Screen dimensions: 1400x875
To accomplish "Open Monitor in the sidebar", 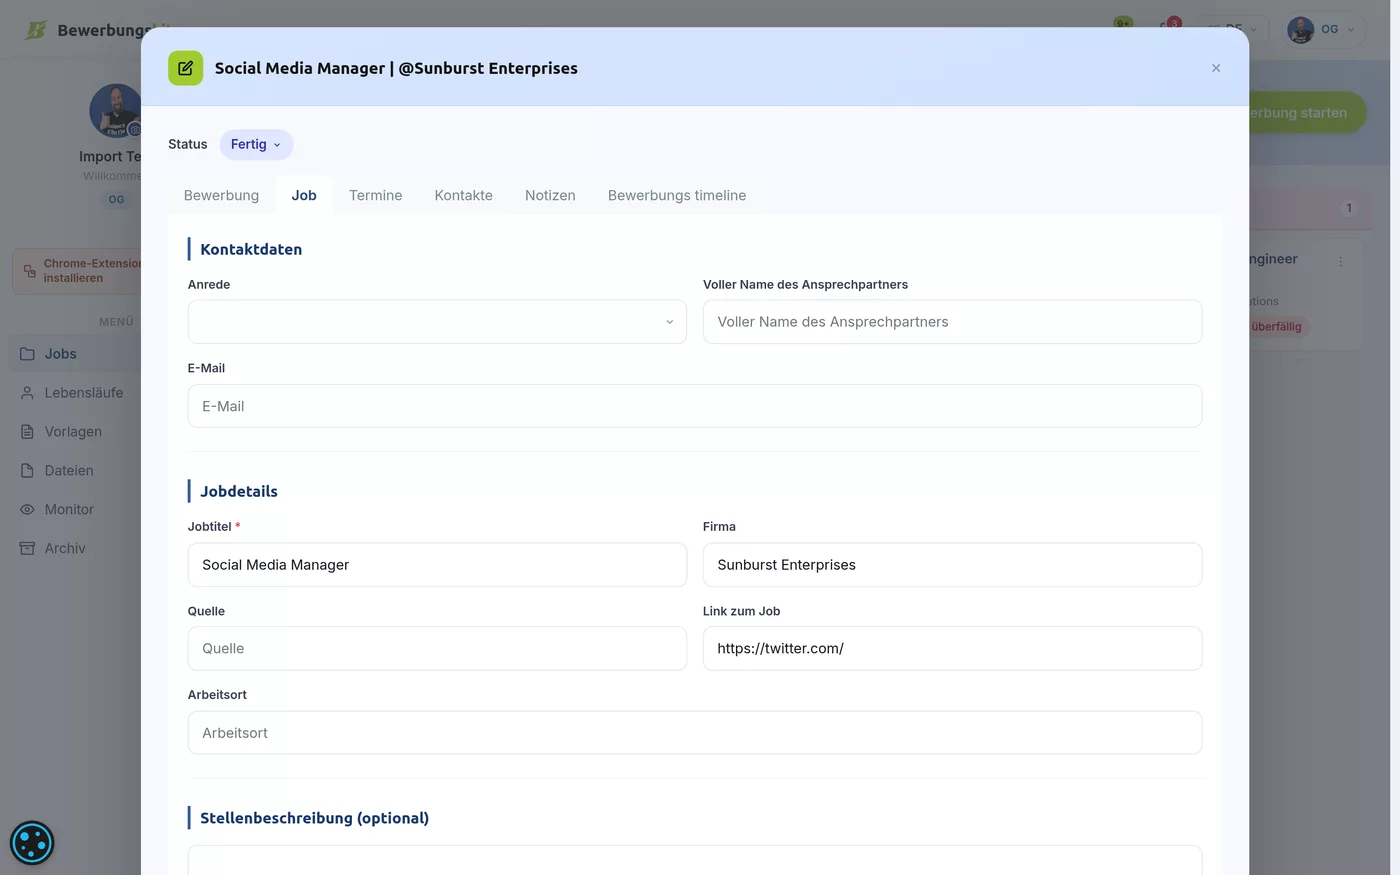I will click(x=75, y=510).
